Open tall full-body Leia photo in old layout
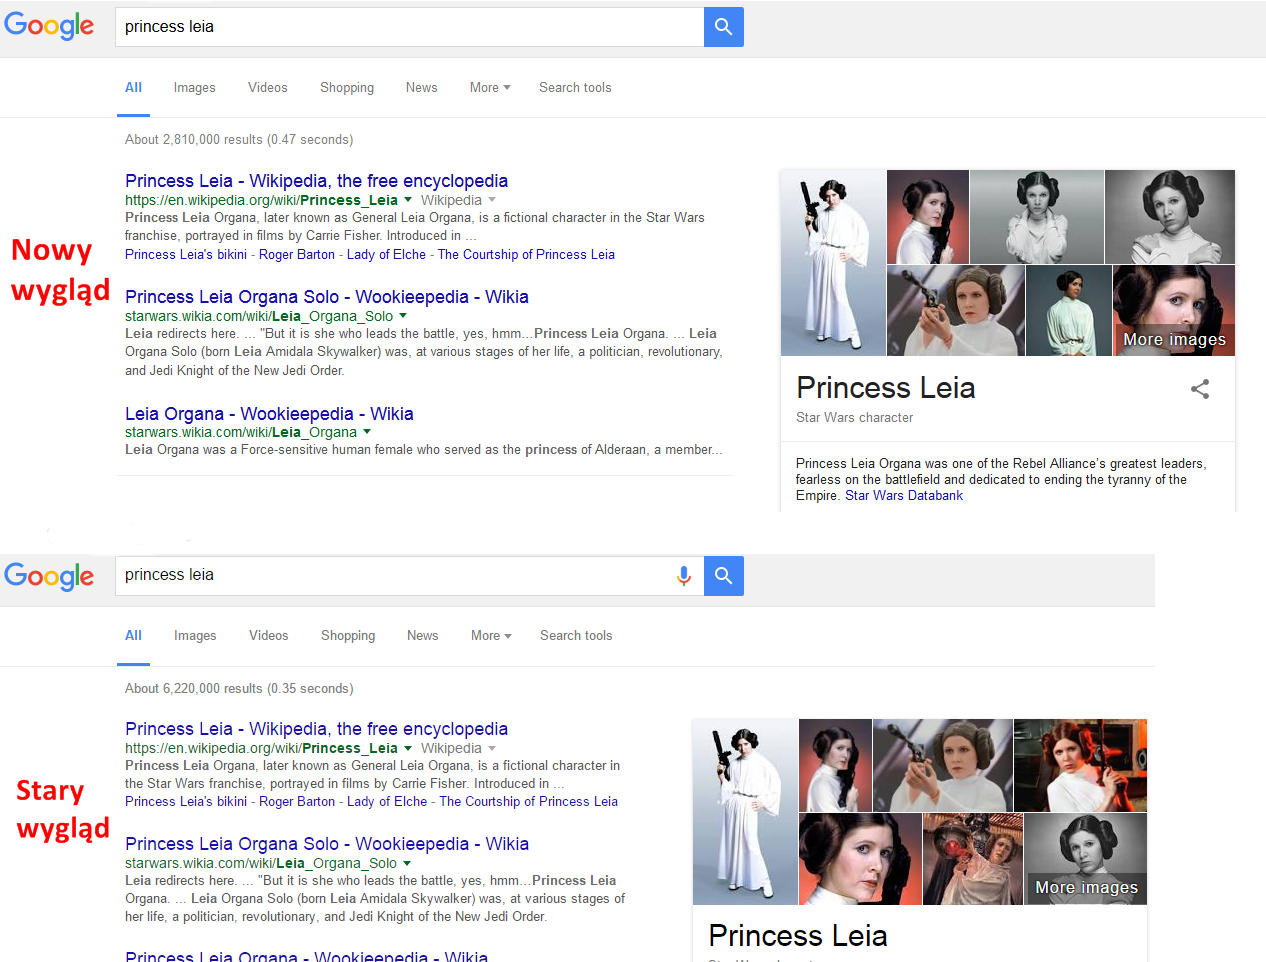The width and height of the screenshot is (1266, 962). click(x=745, y=811)
